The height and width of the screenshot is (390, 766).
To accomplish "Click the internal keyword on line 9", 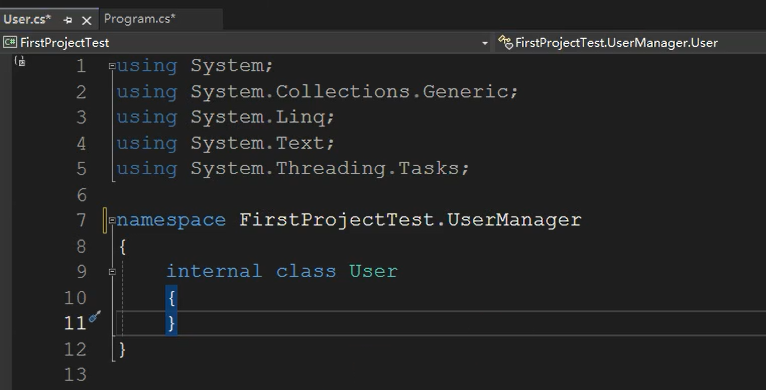I will [214, 271].
